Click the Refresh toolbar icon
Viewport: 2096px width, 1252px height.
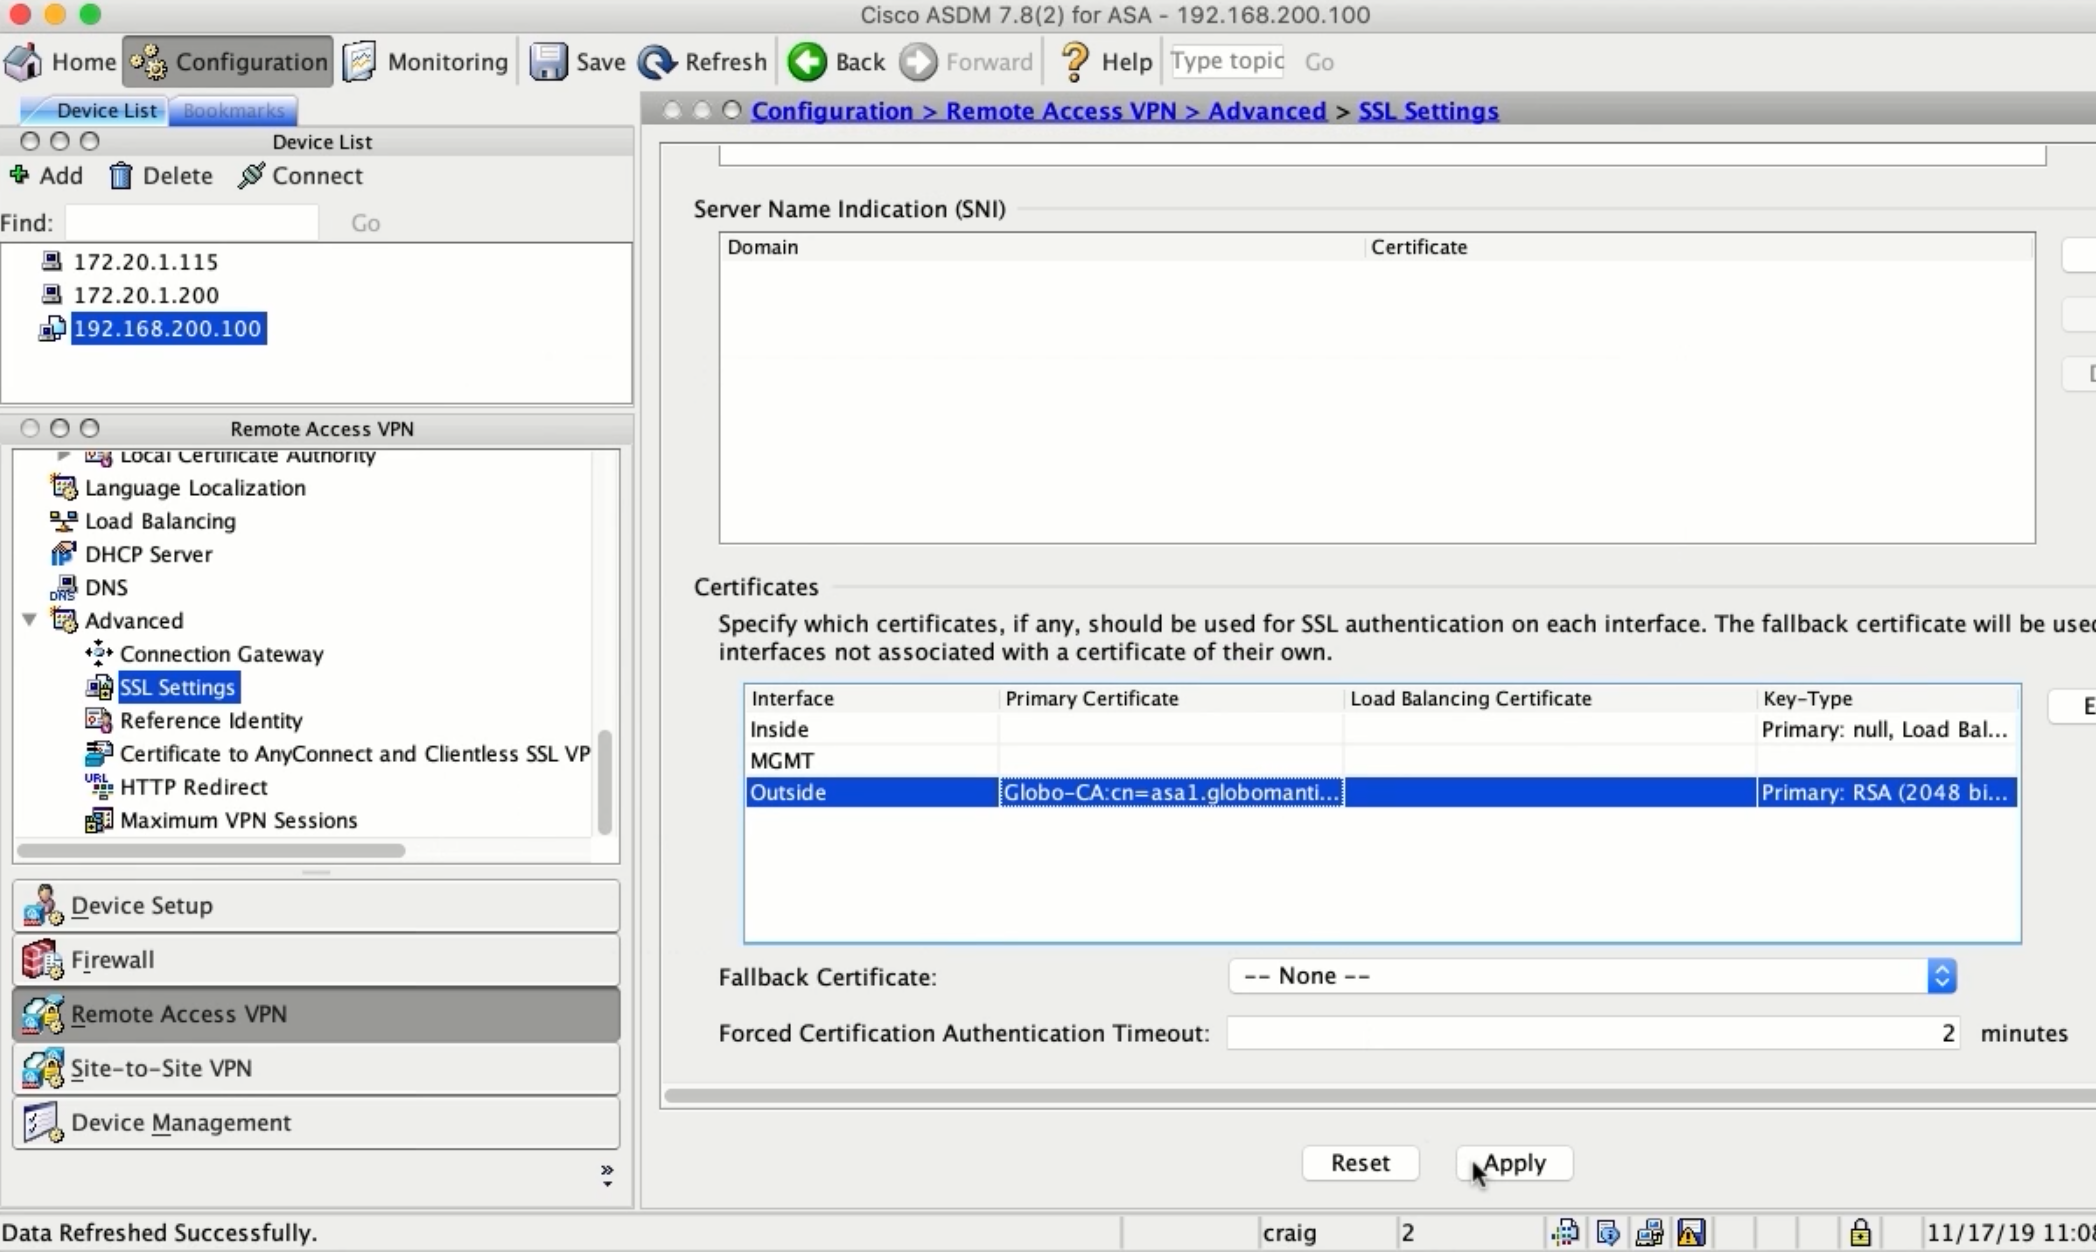point(657,62)
